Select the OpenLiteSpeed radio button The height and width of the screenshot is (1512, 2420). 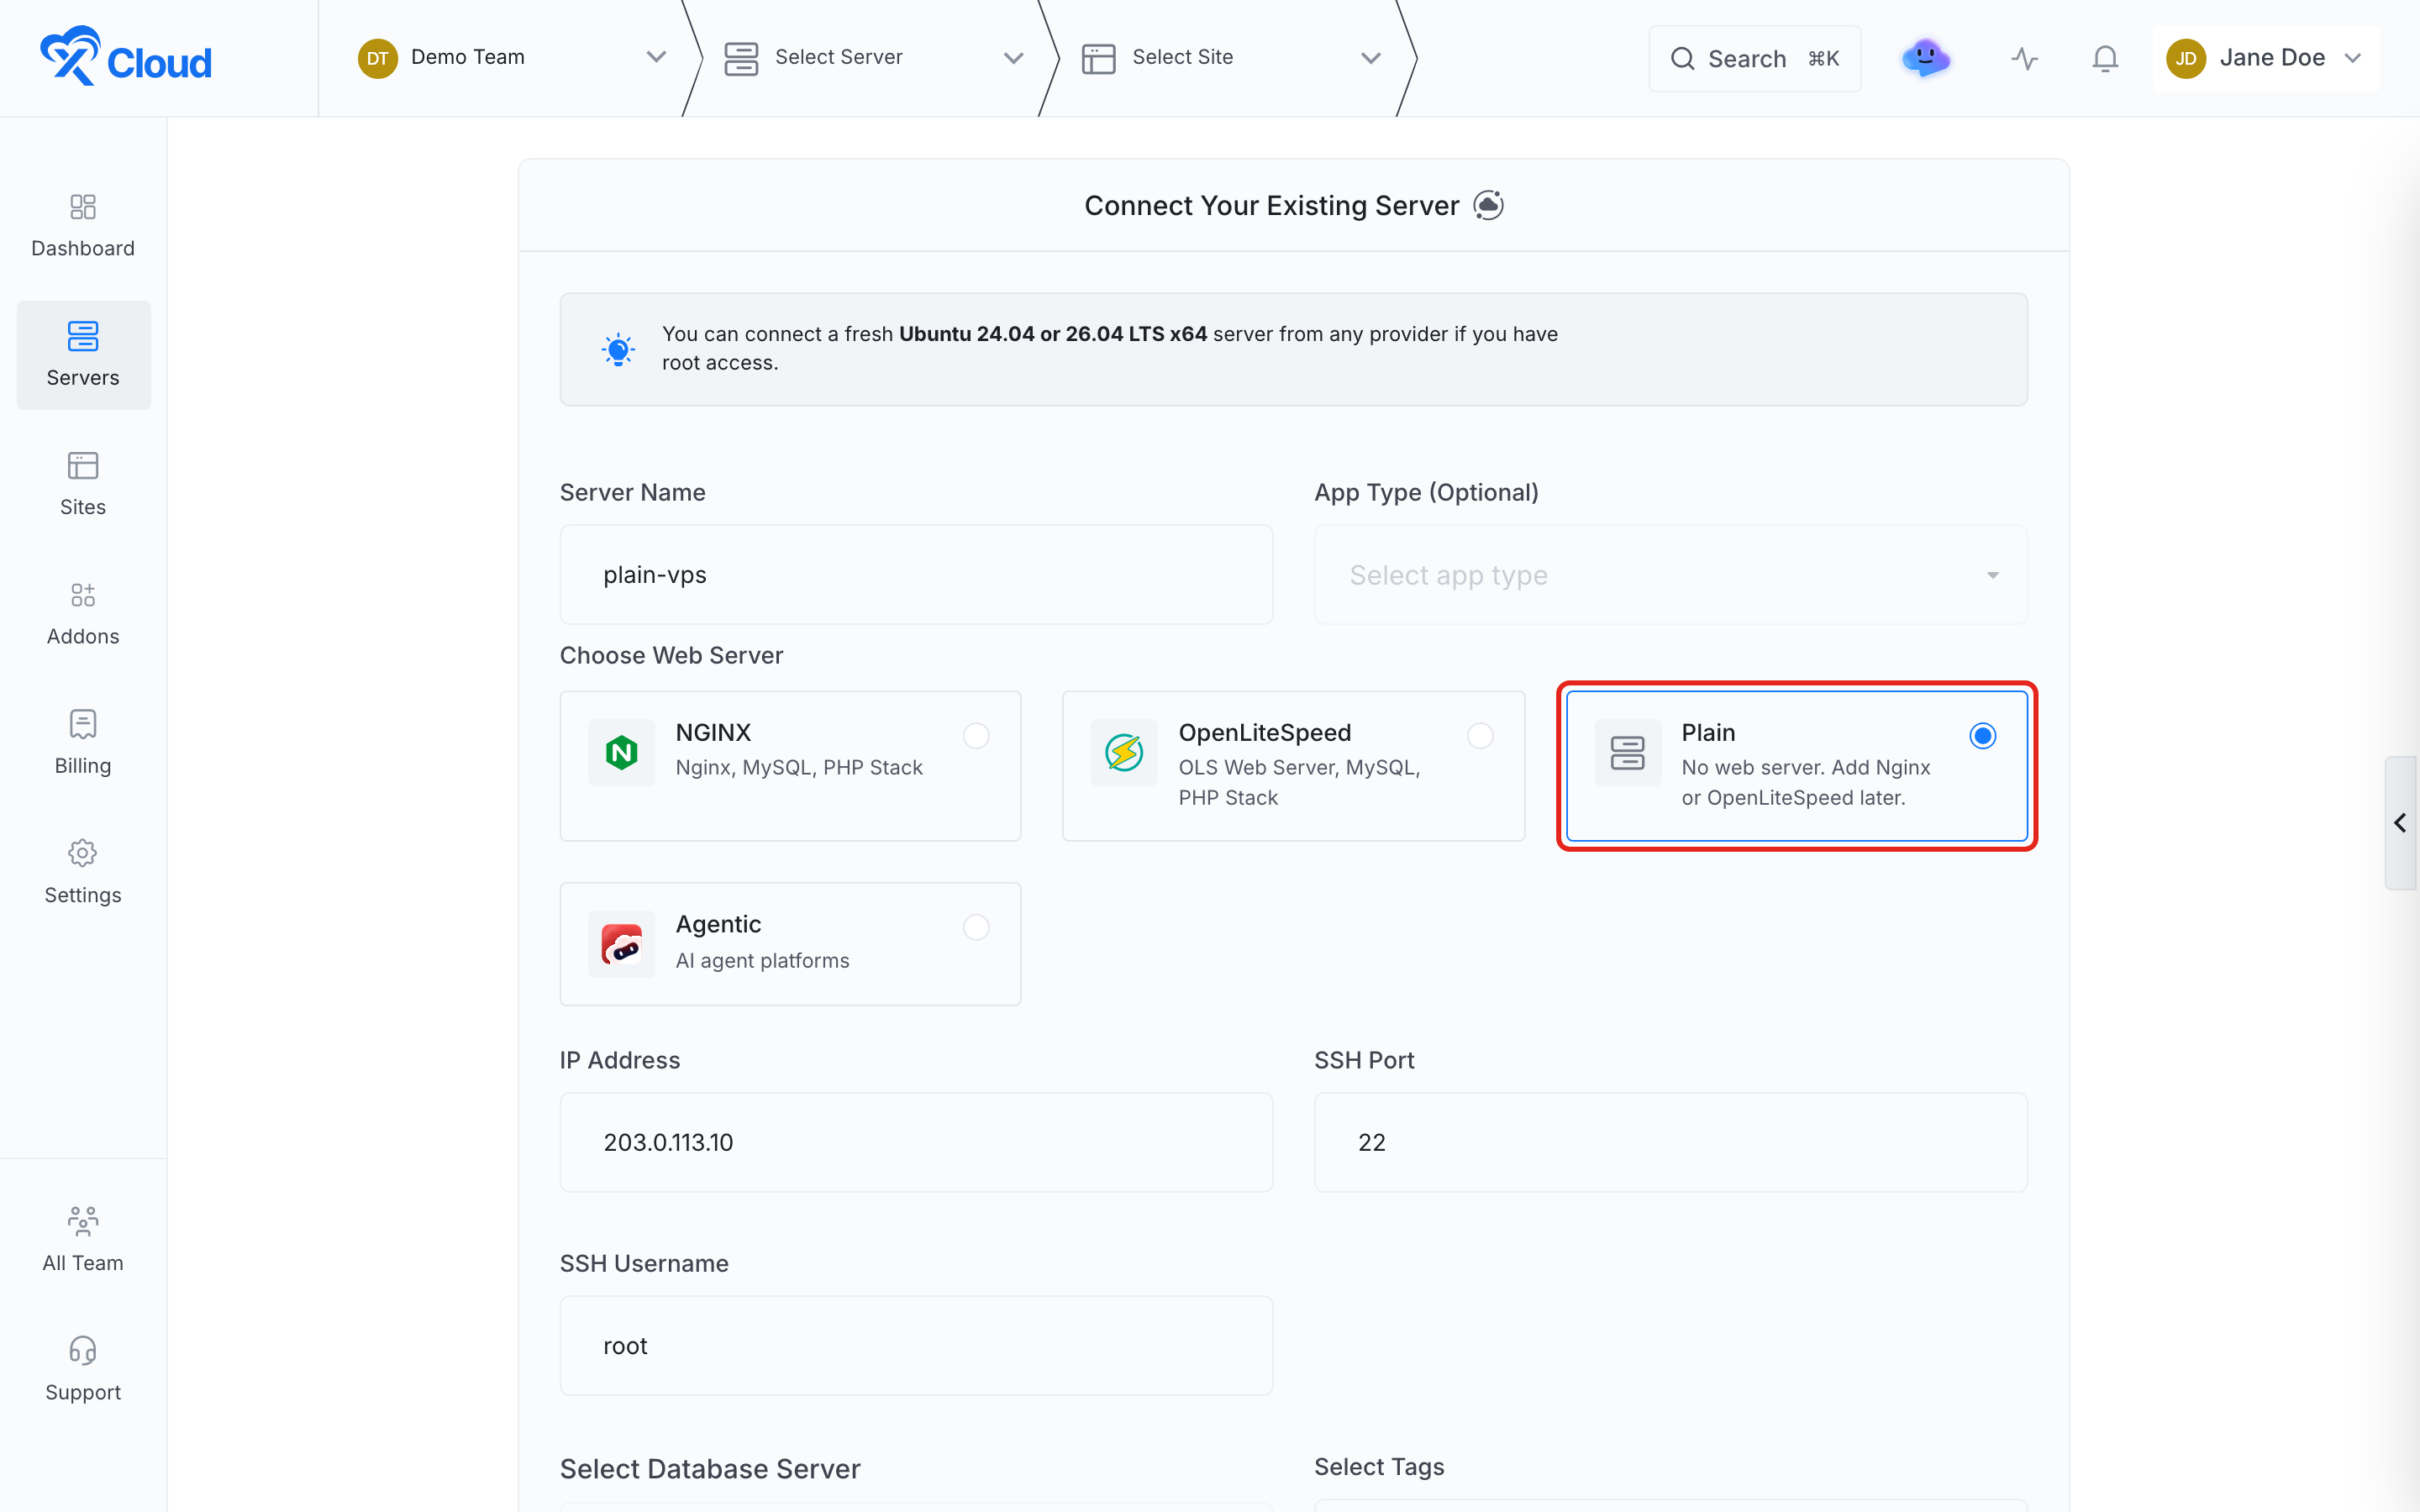(x=1480, y=736)
